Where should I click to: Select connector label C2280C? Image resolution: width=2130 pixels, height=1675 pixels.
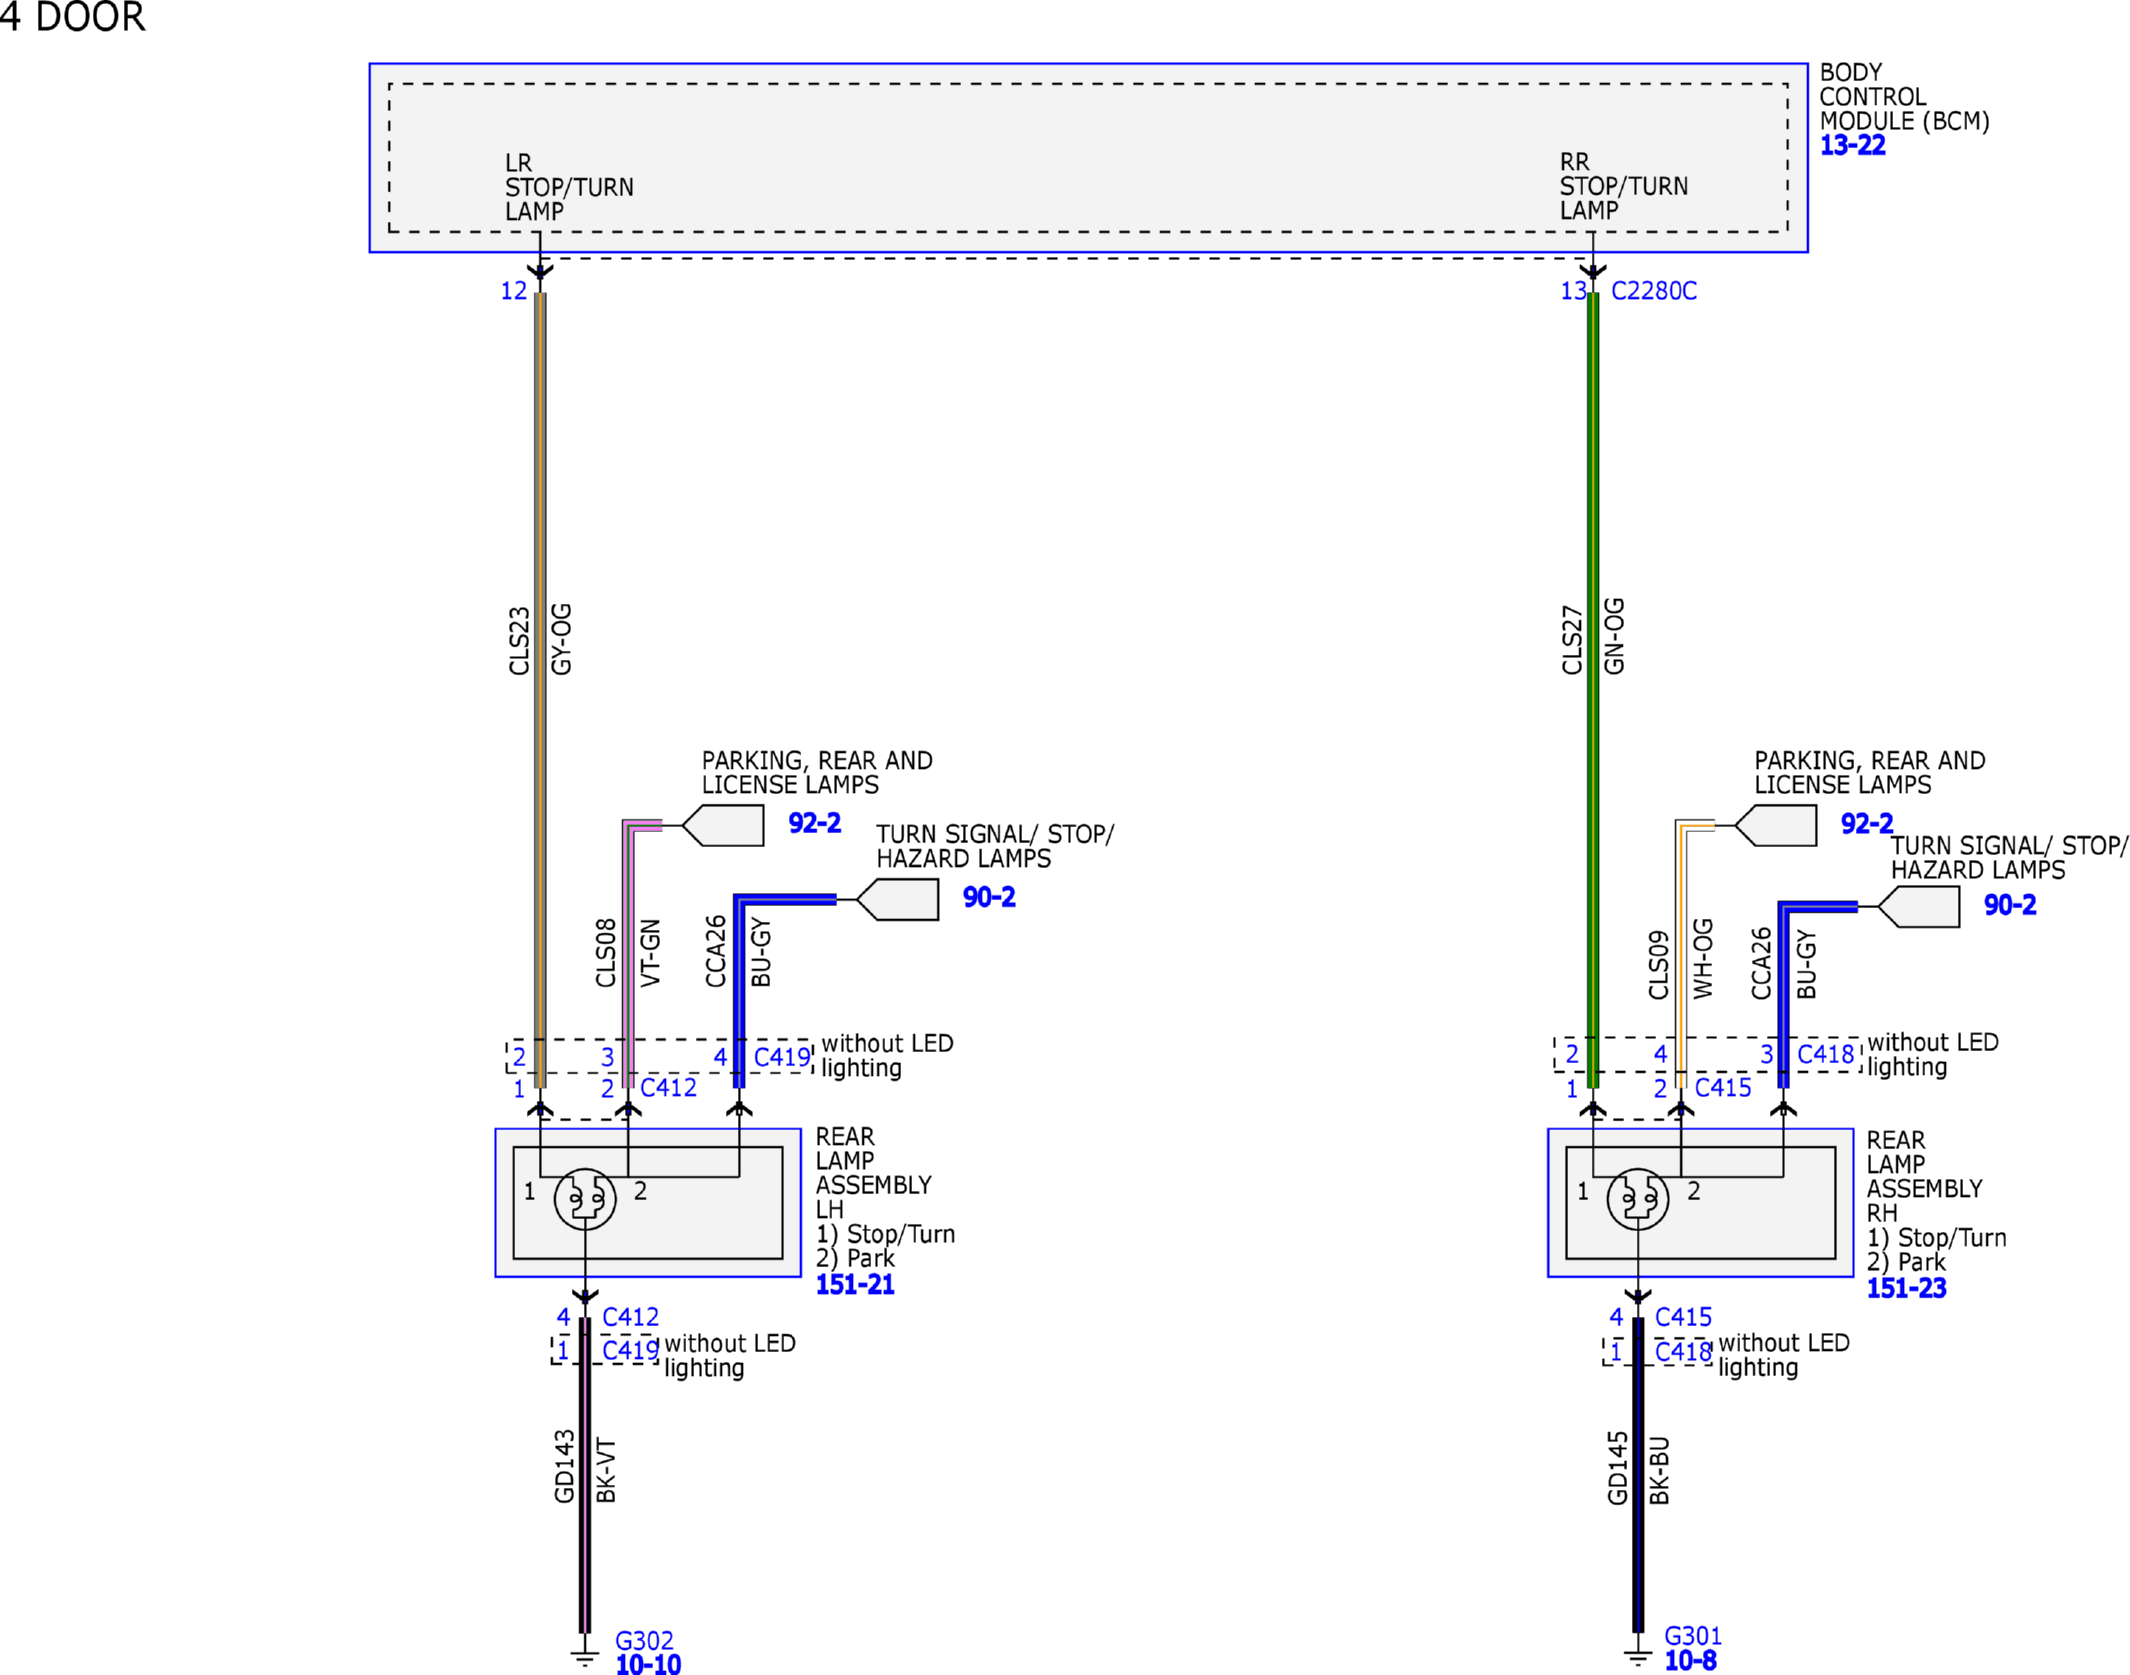pos(1654,291)
